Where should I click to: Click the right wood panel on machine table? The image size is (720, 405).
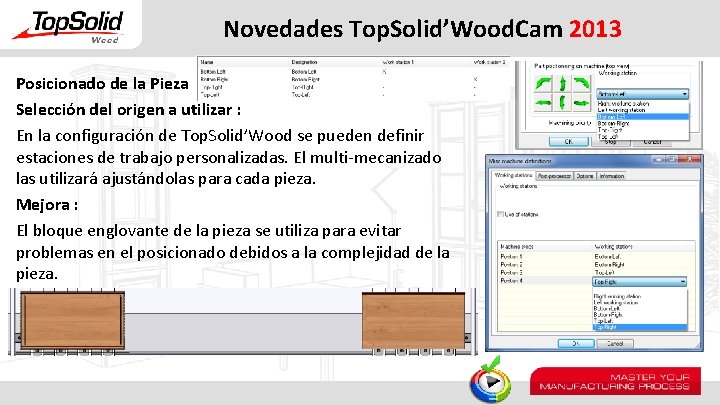[413, 320]
